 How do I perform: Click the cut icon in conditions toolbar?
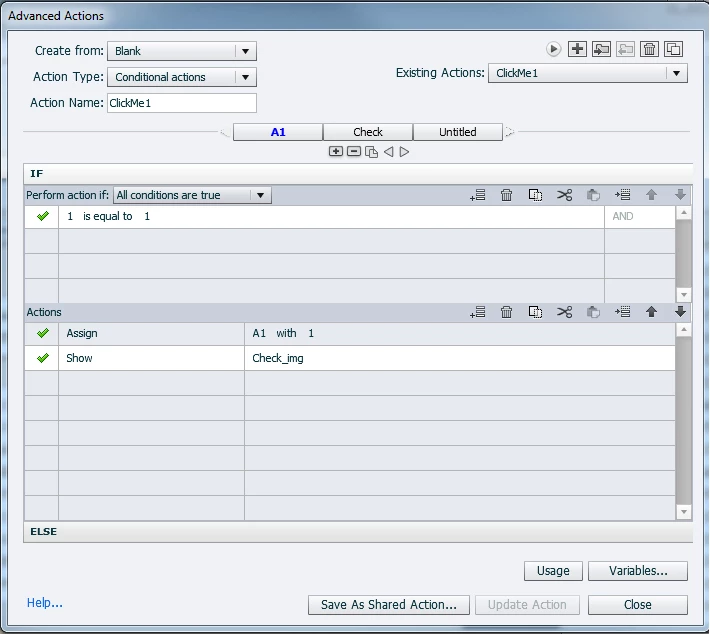pyautogui.click(x=564, y=195)
